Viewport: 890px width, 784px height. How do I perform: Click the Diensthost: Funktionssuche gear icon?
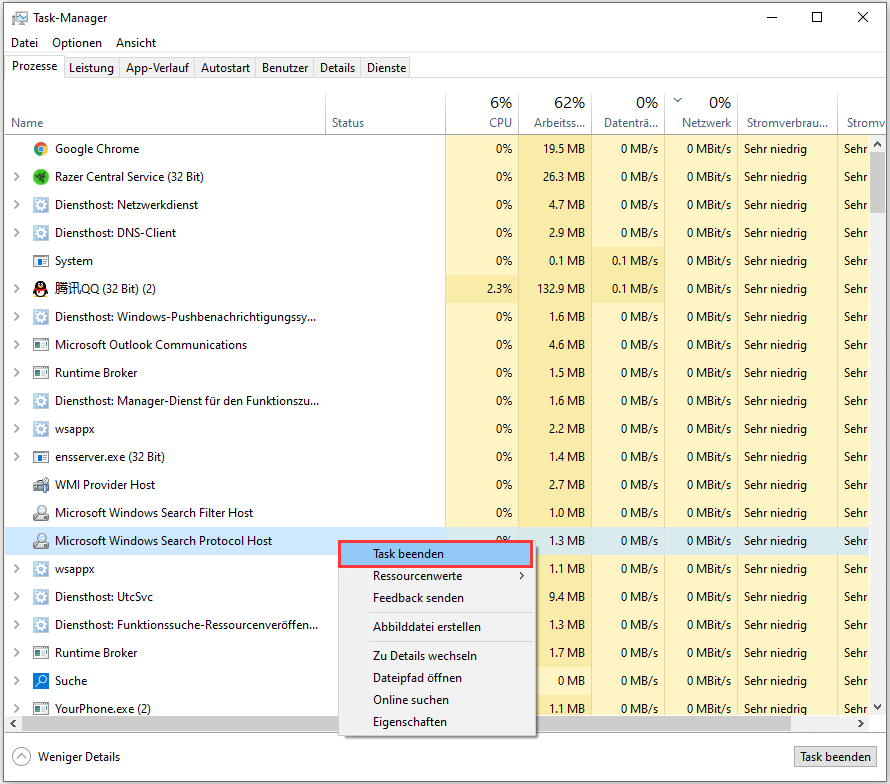[40, 625]
